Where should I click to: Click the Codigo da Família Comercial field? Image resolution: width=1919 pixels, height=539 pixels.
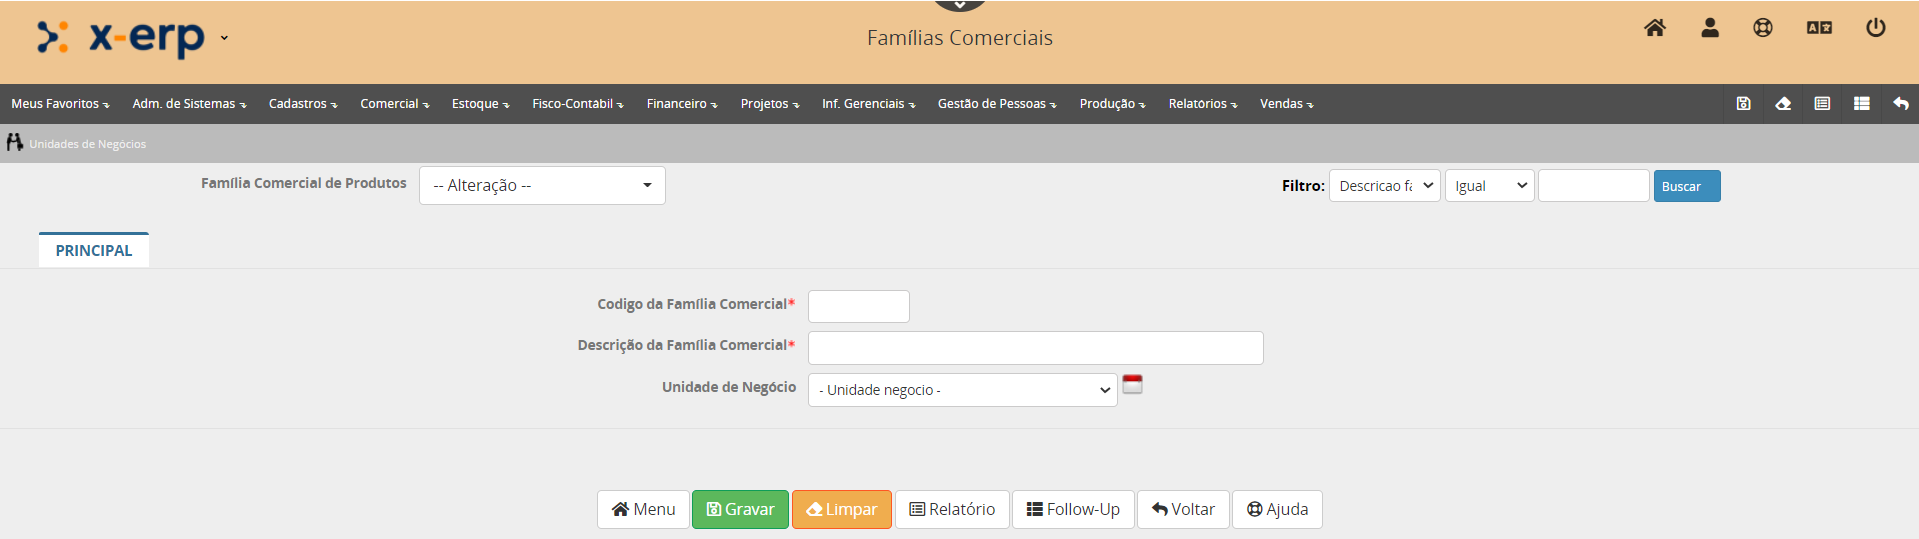pos(858,307)
